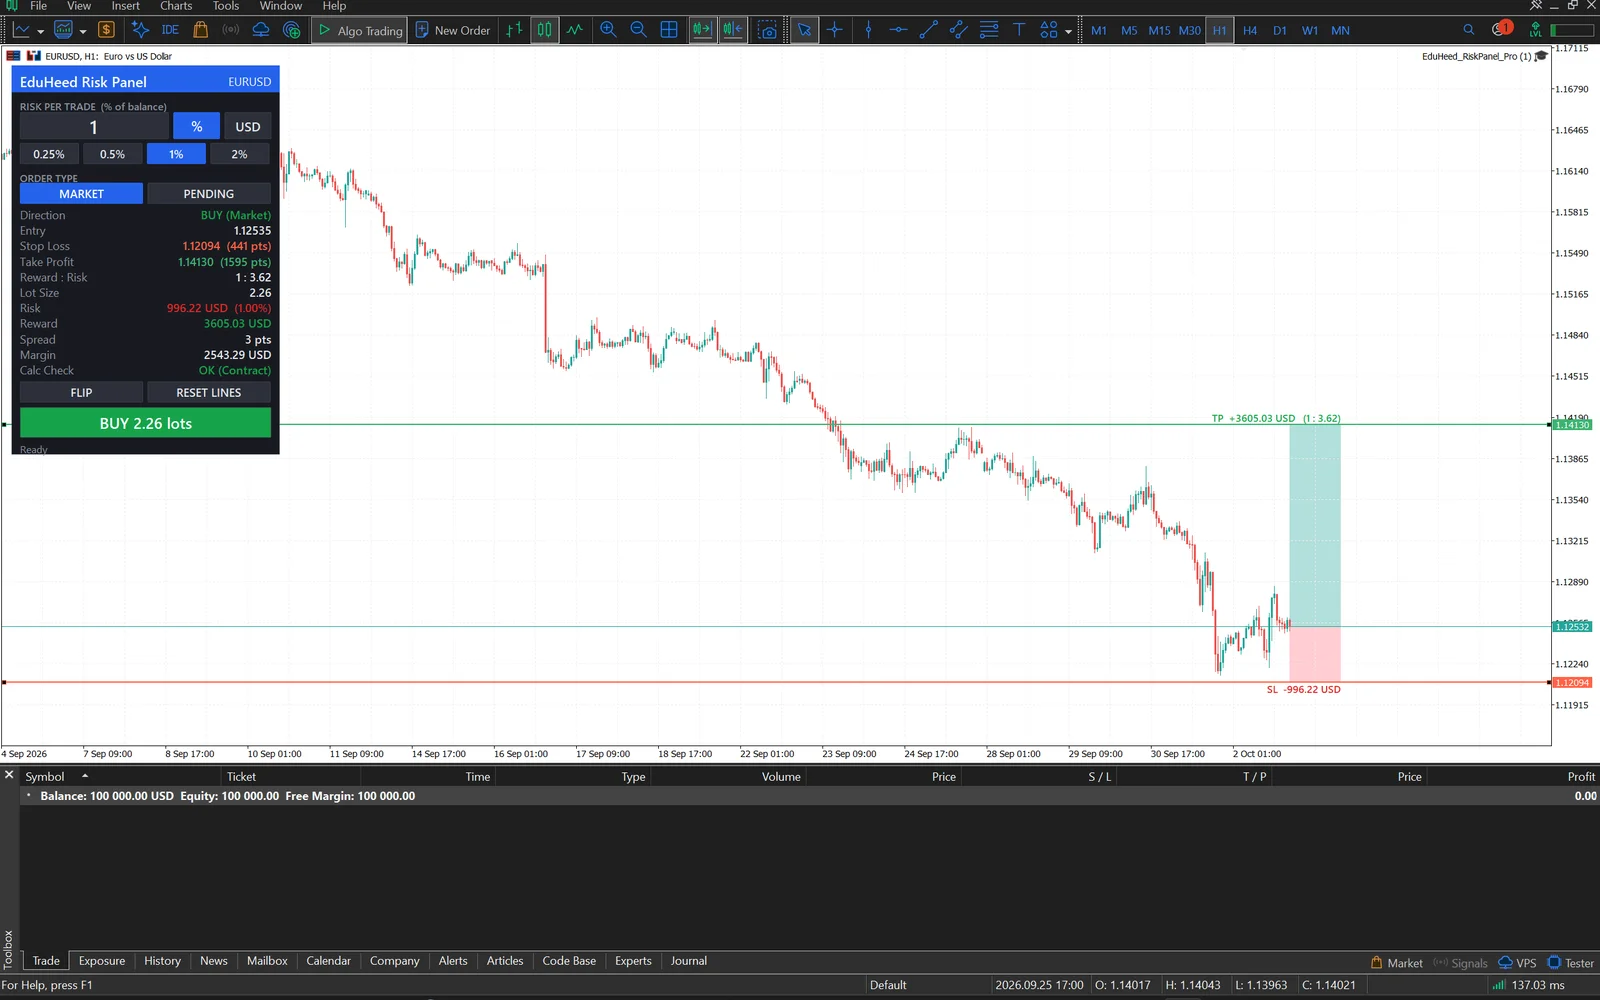This screenshot has width=1600, height=1000.
Task: Open the Charts menu
Action: 176,6
